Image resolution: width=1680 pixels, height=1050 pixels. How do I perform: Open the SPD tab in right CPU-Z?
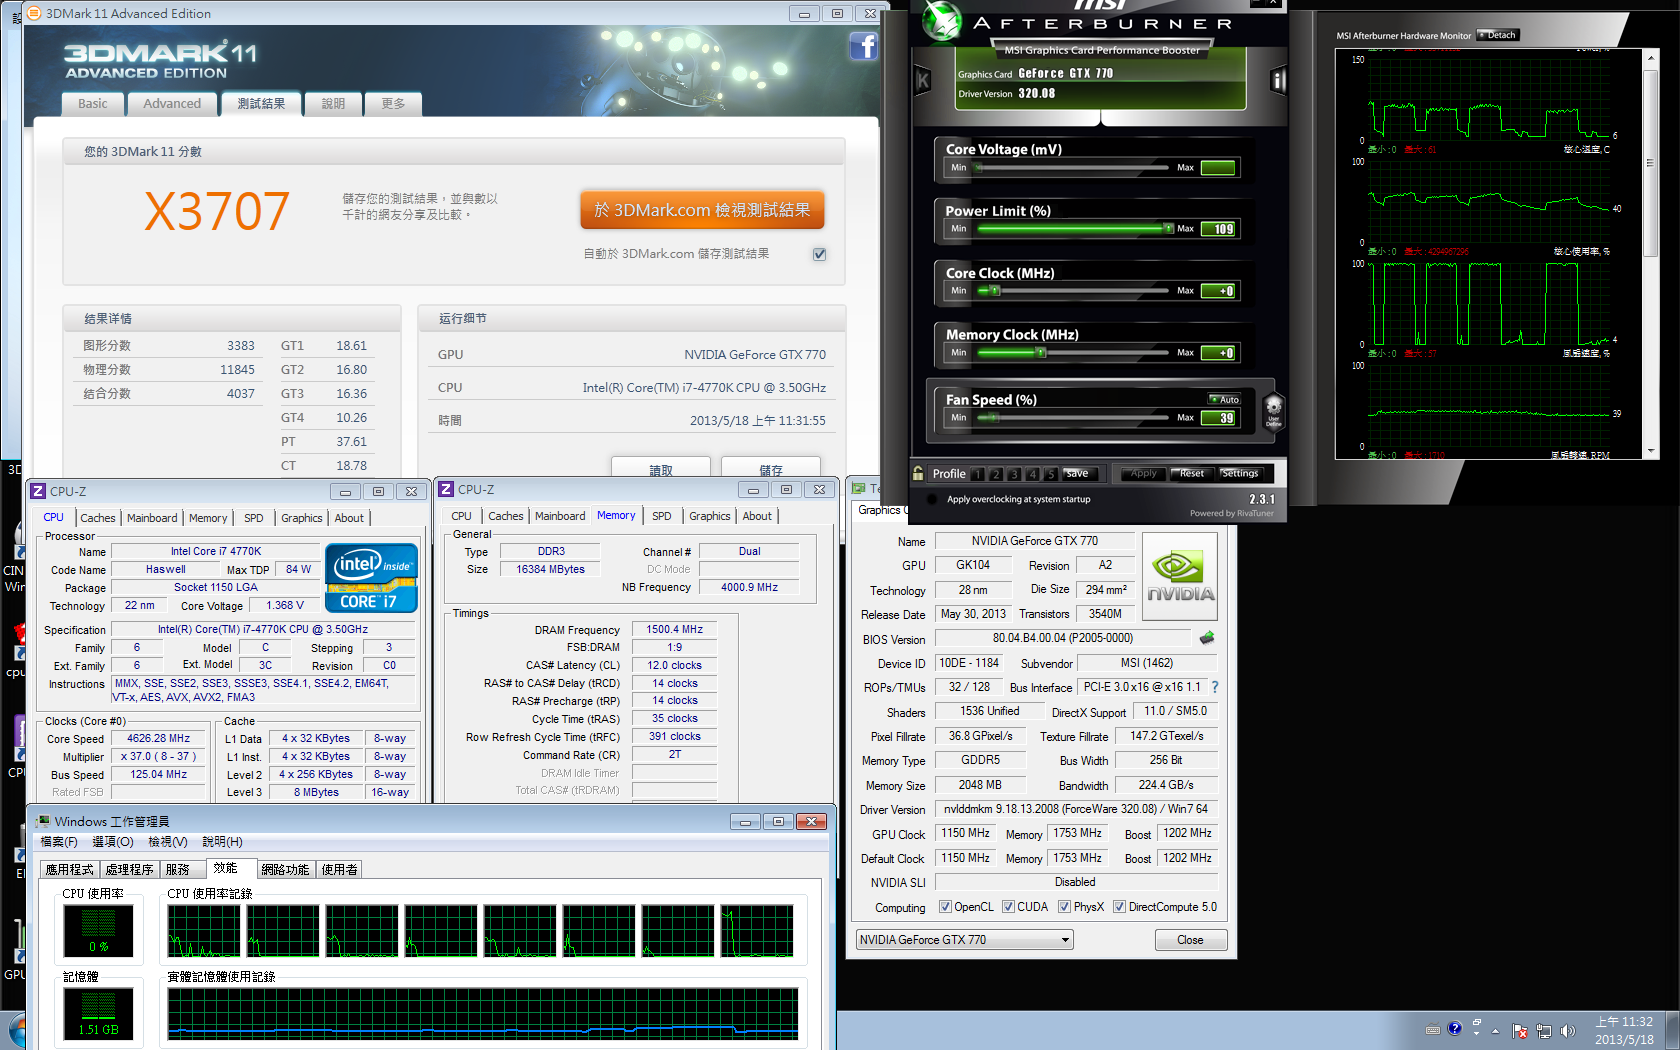pyautogui.click(x=662, y=516)
